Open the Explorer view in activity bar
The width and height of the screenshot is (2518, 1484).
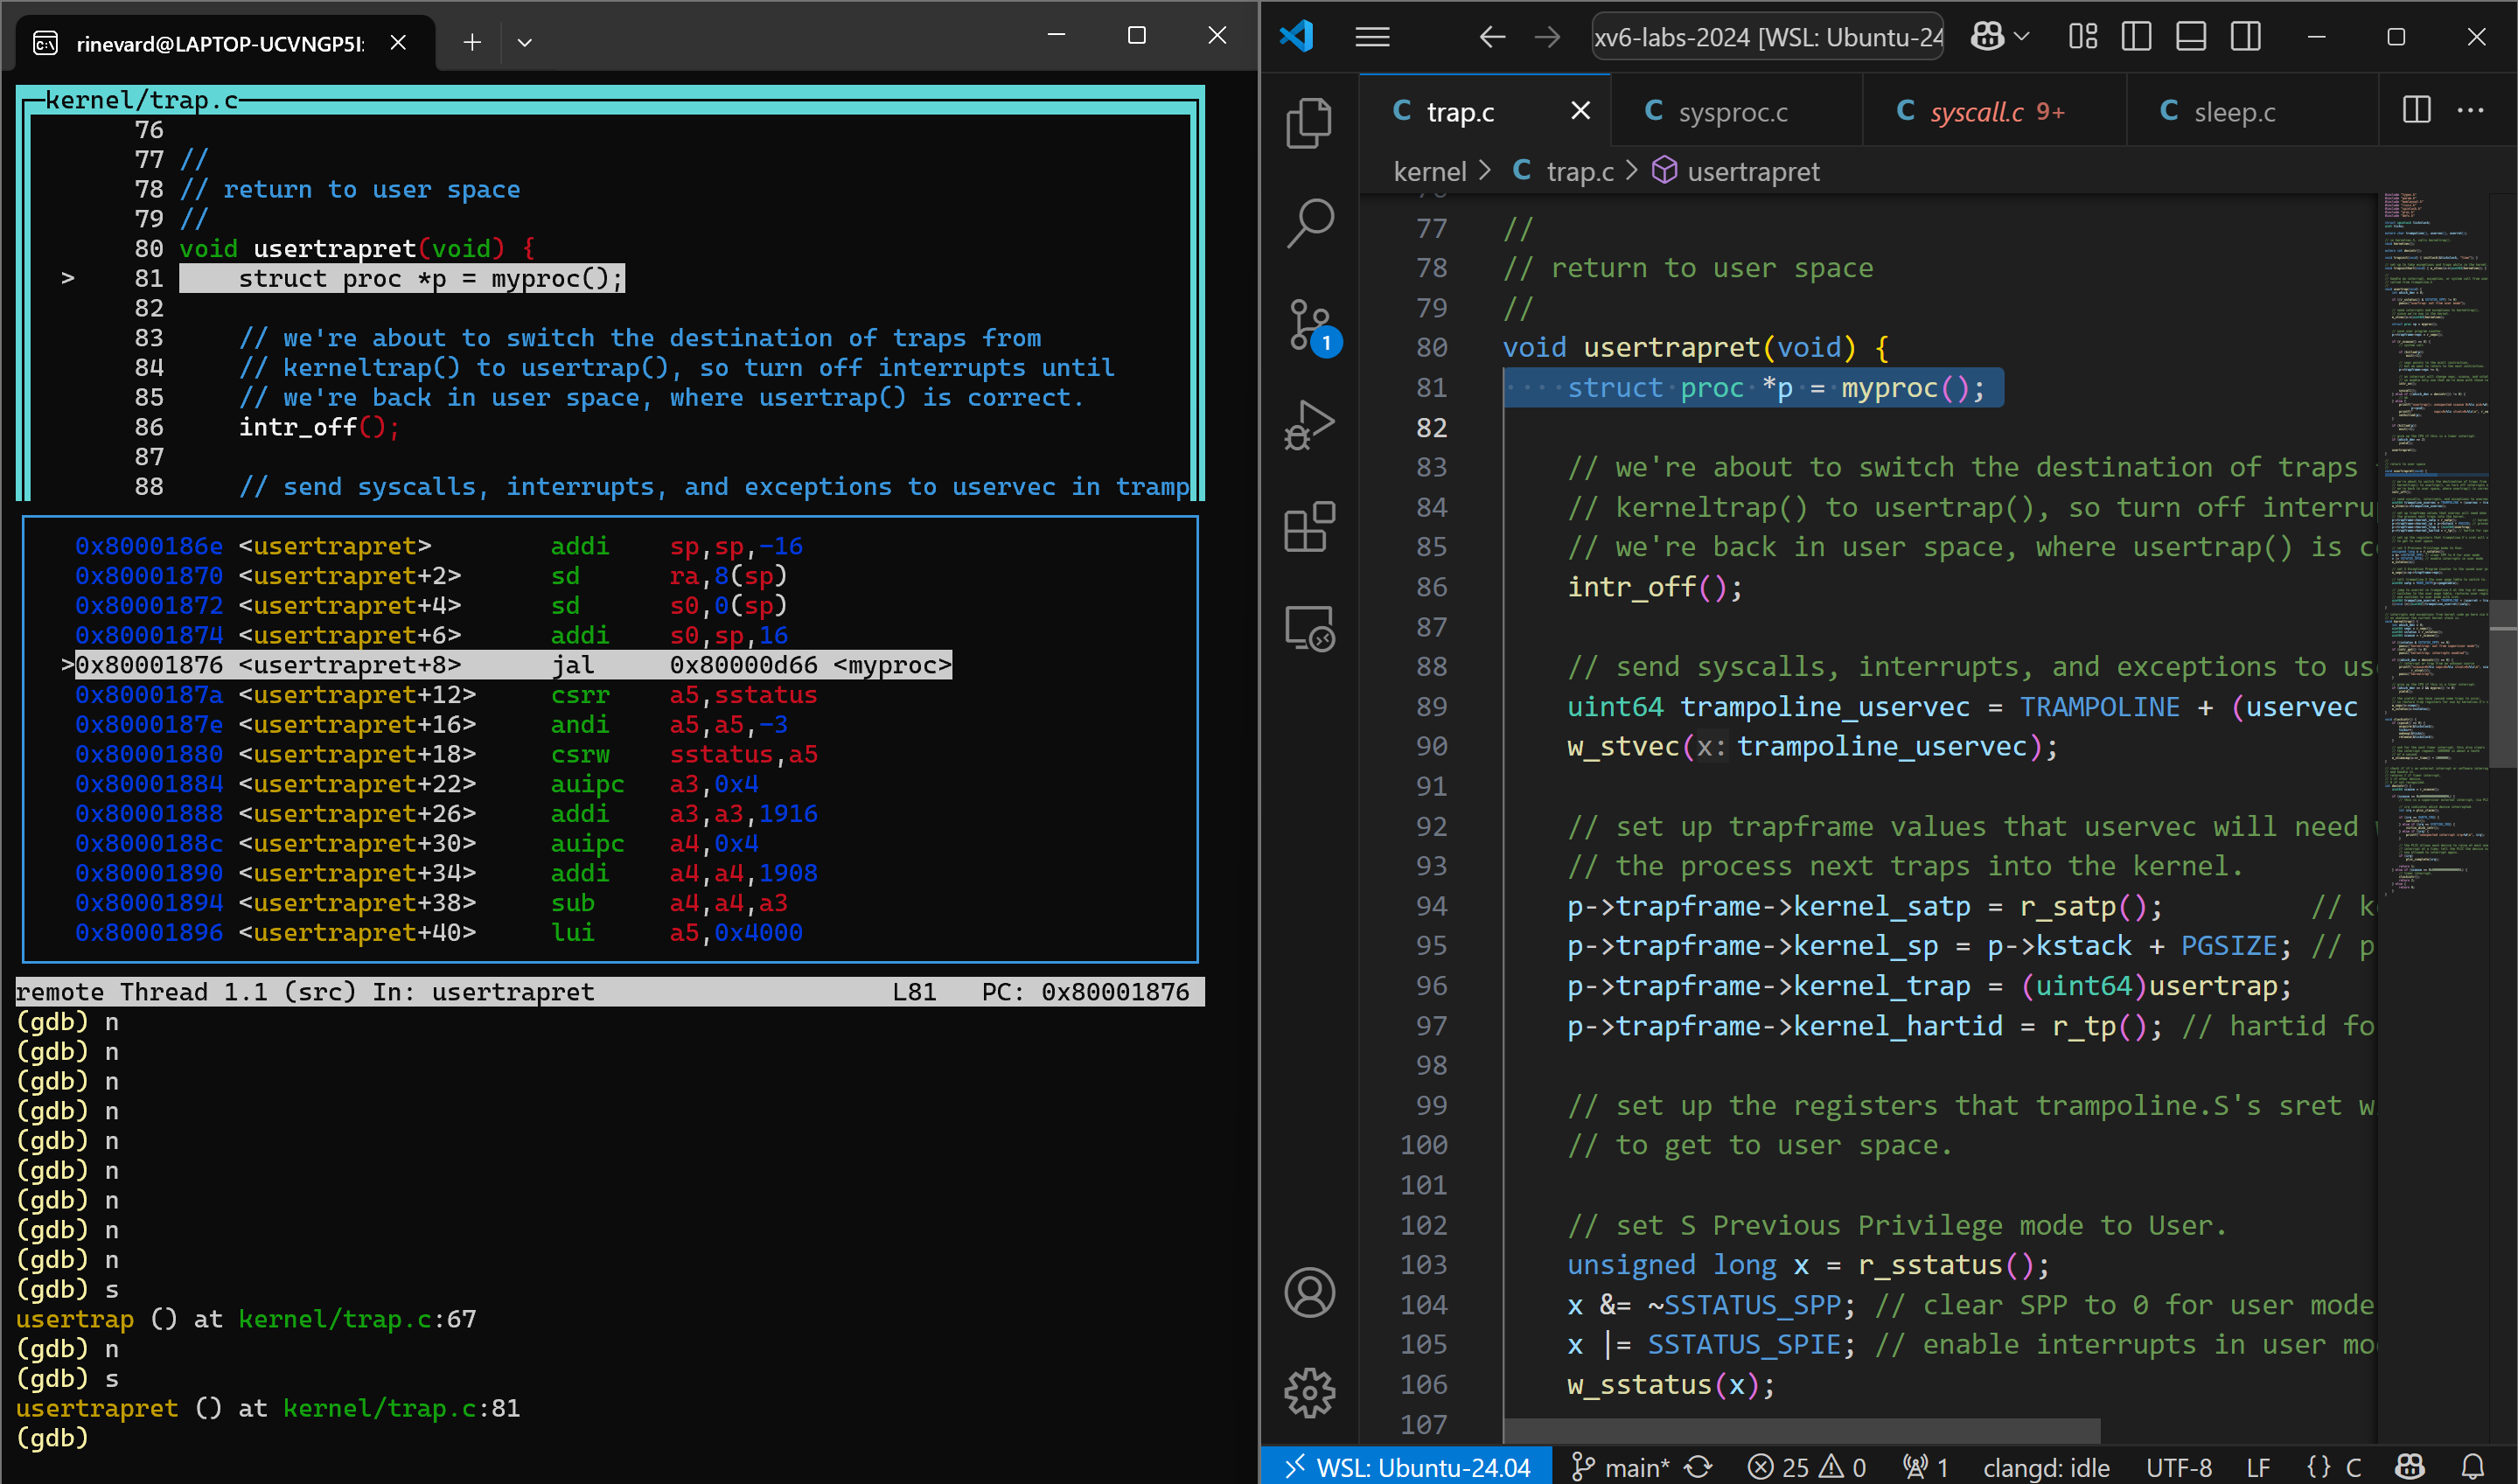(1308, 123)
